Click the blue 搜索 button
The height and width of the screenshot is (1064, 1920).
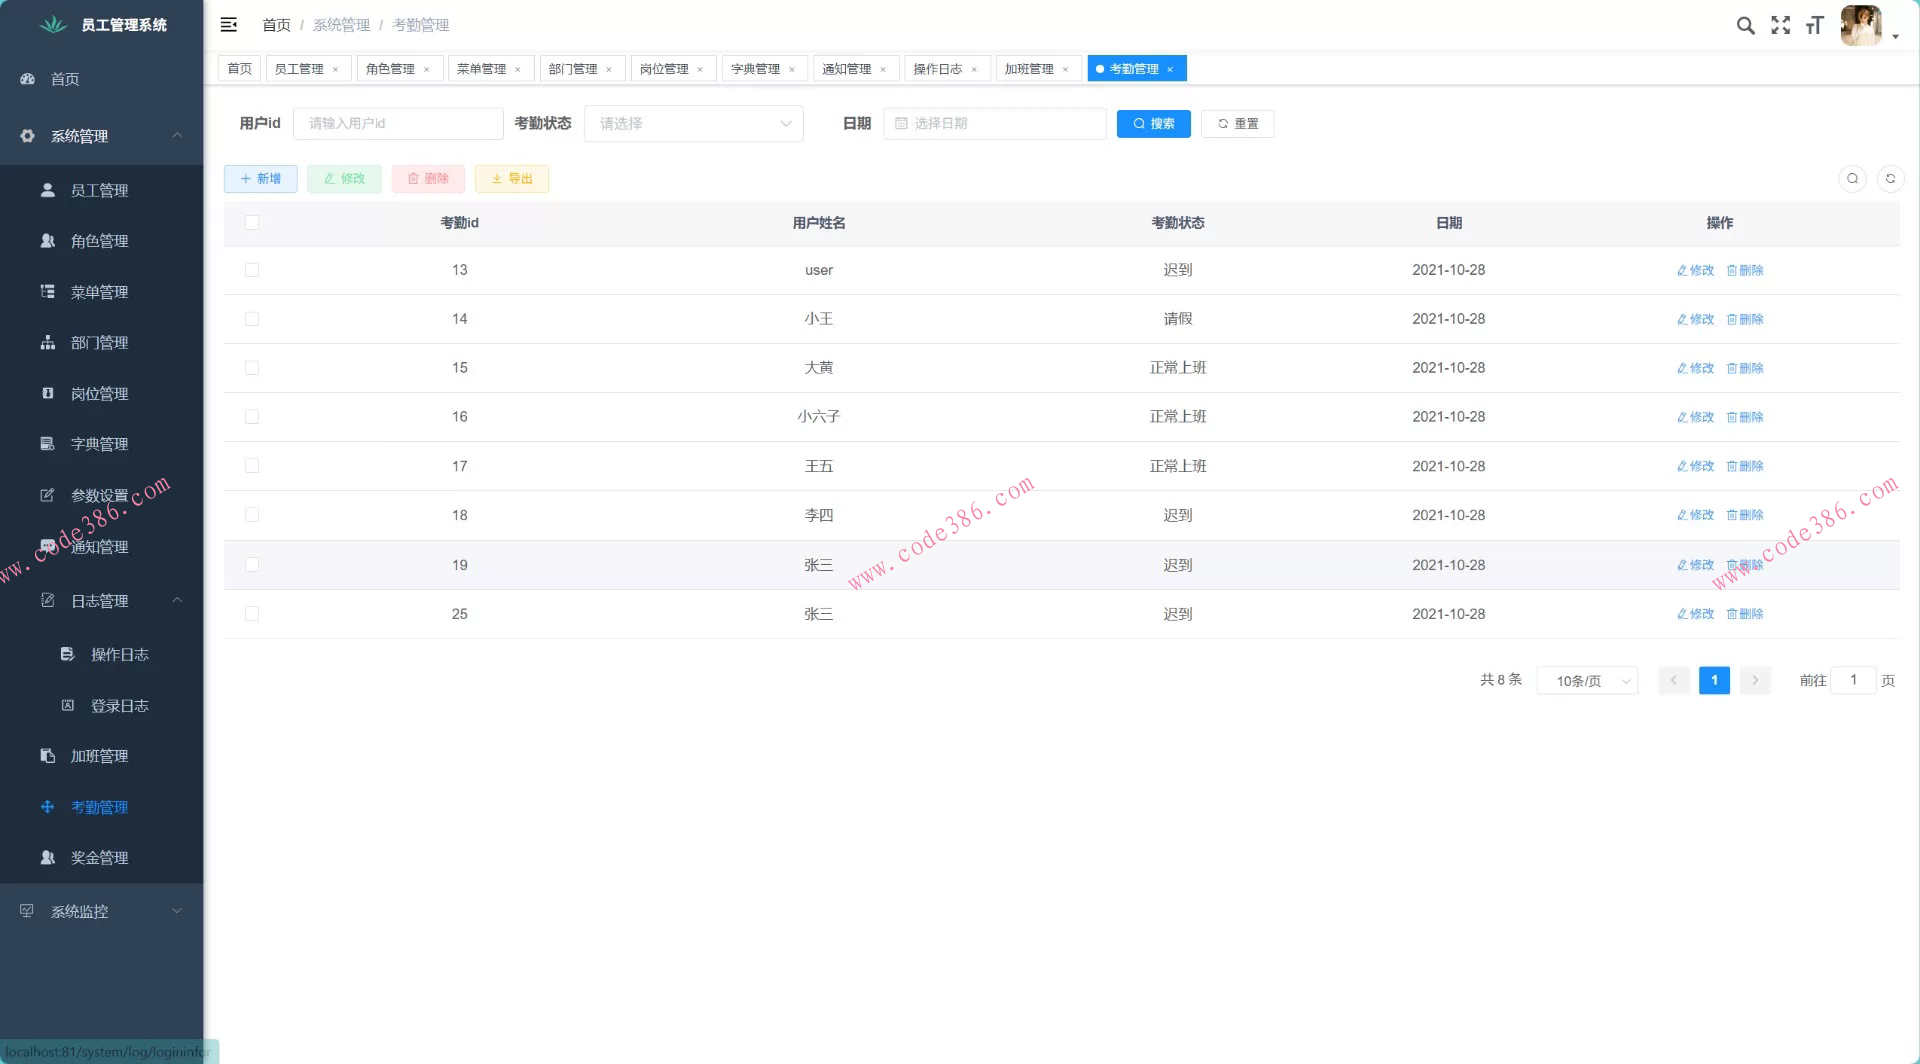[1153, 124]
